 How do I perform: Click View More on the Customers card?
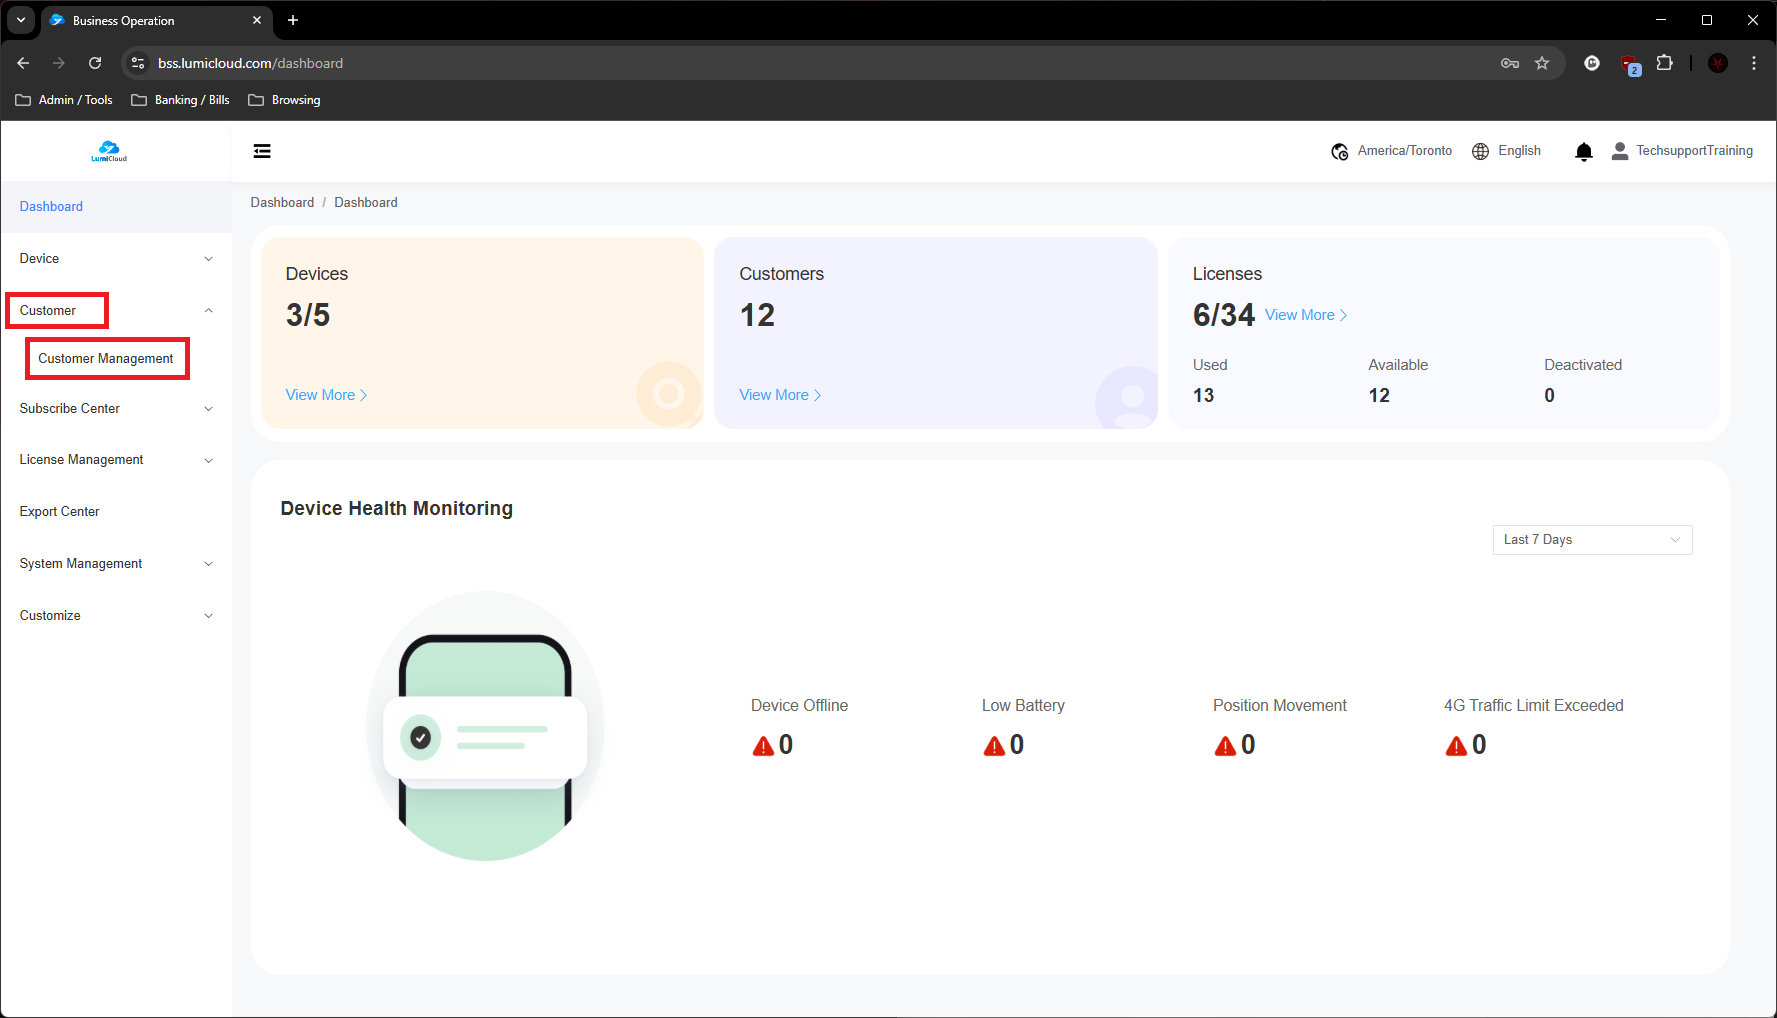779,395
